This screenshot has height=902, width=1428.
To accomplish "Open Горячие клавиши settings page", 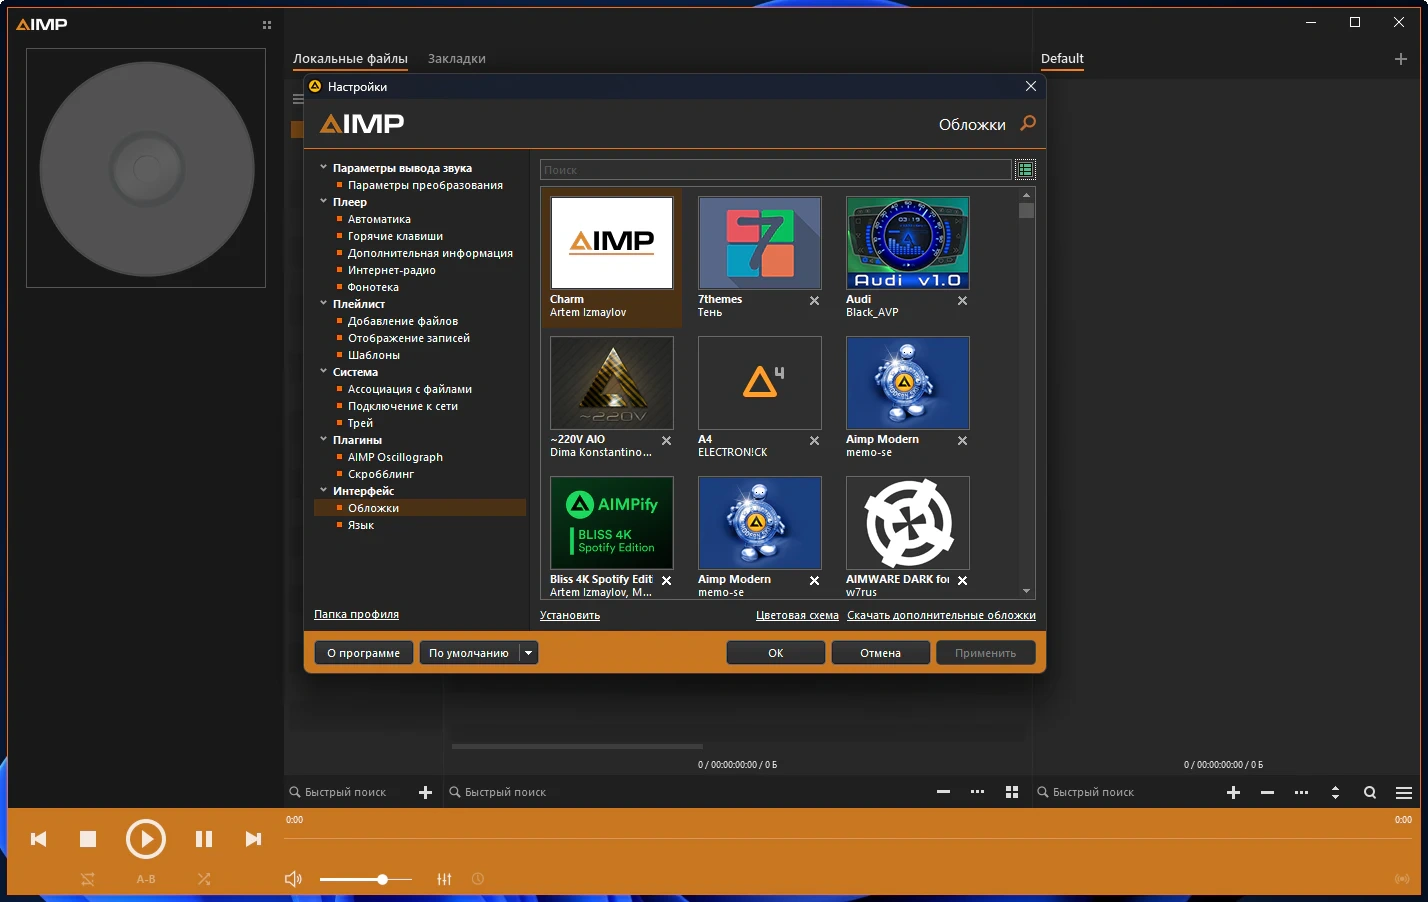I will (395, 236).
